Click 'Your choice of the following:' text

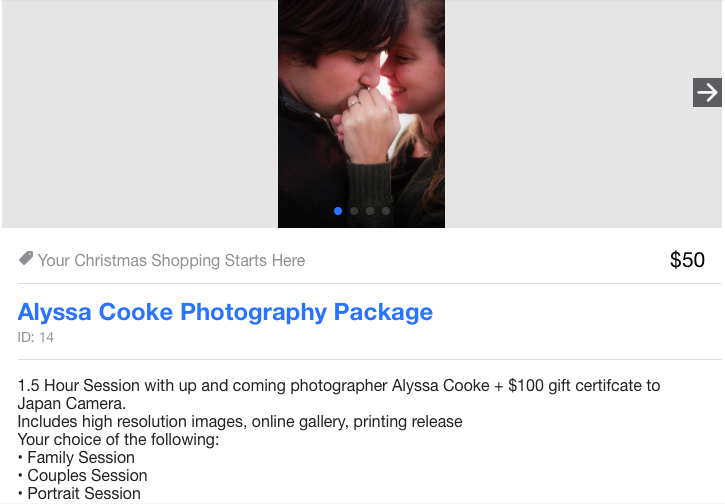[x=118, y=439]
